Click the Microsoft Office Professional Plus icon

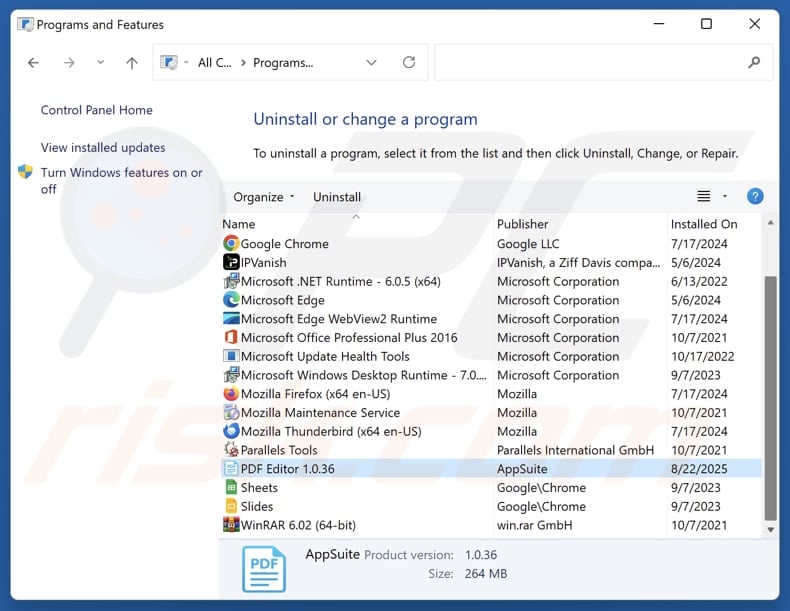click(x=231, y=337)
